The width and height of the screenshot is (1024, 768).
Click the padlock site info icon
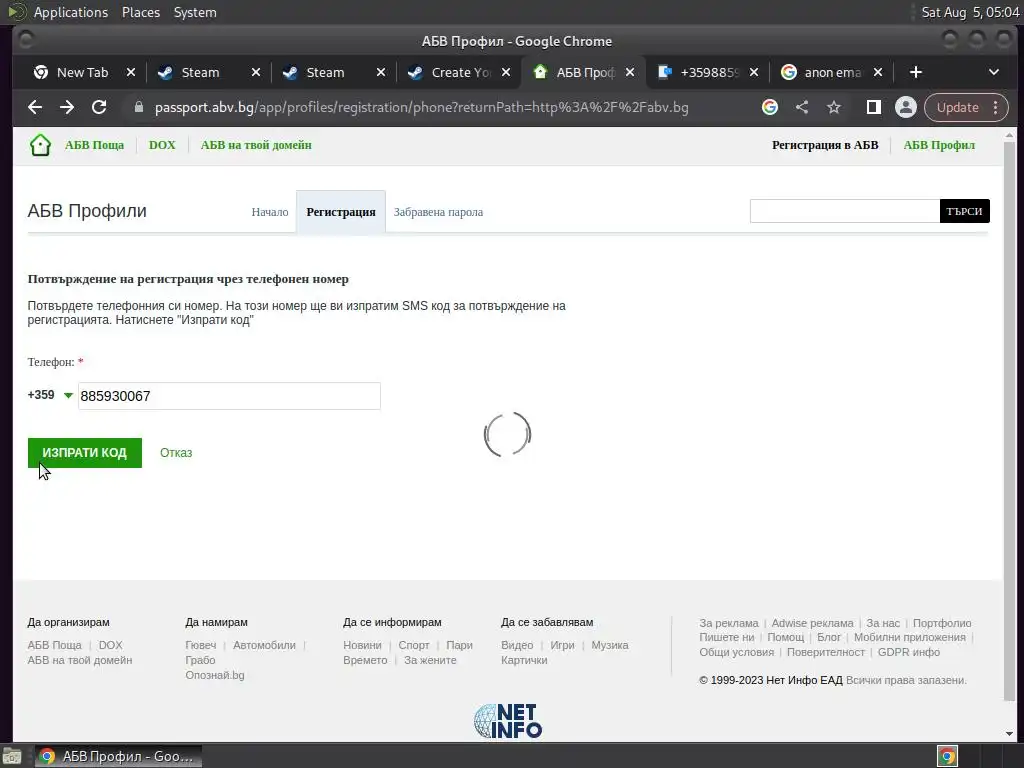(138, 107)
